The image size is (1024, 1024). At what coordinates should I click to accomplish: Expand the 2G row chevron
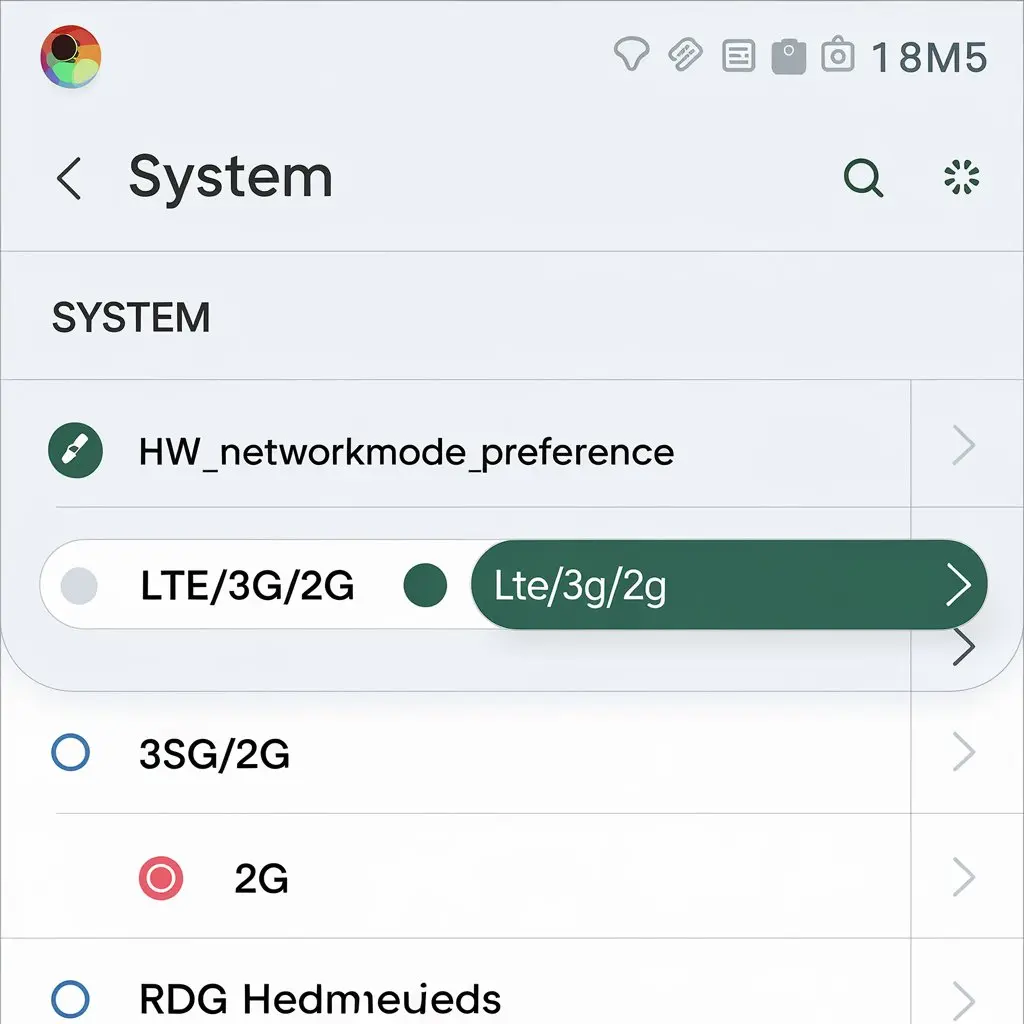pos(964,877)
